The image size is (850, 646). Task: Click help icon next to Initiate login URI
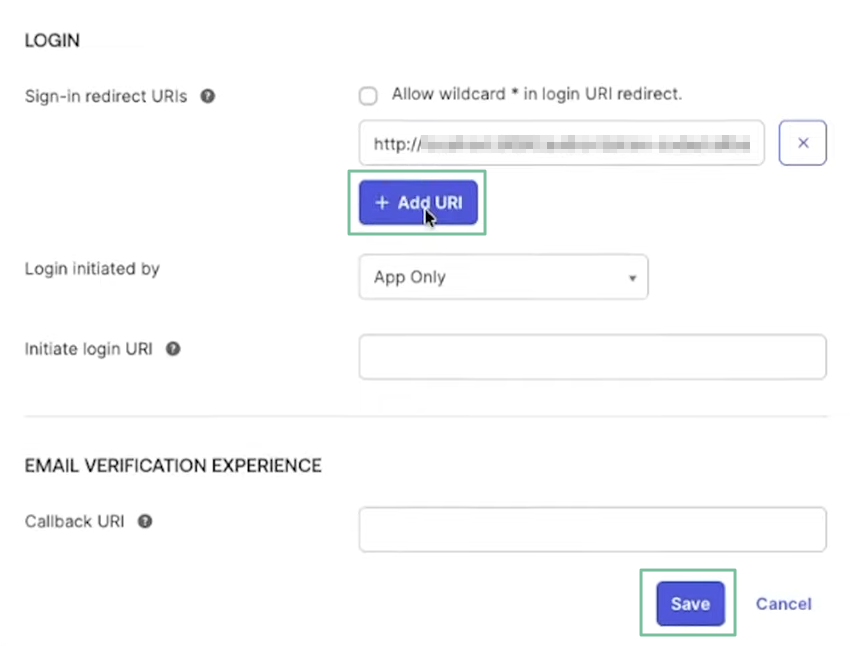tap(173, 349)
